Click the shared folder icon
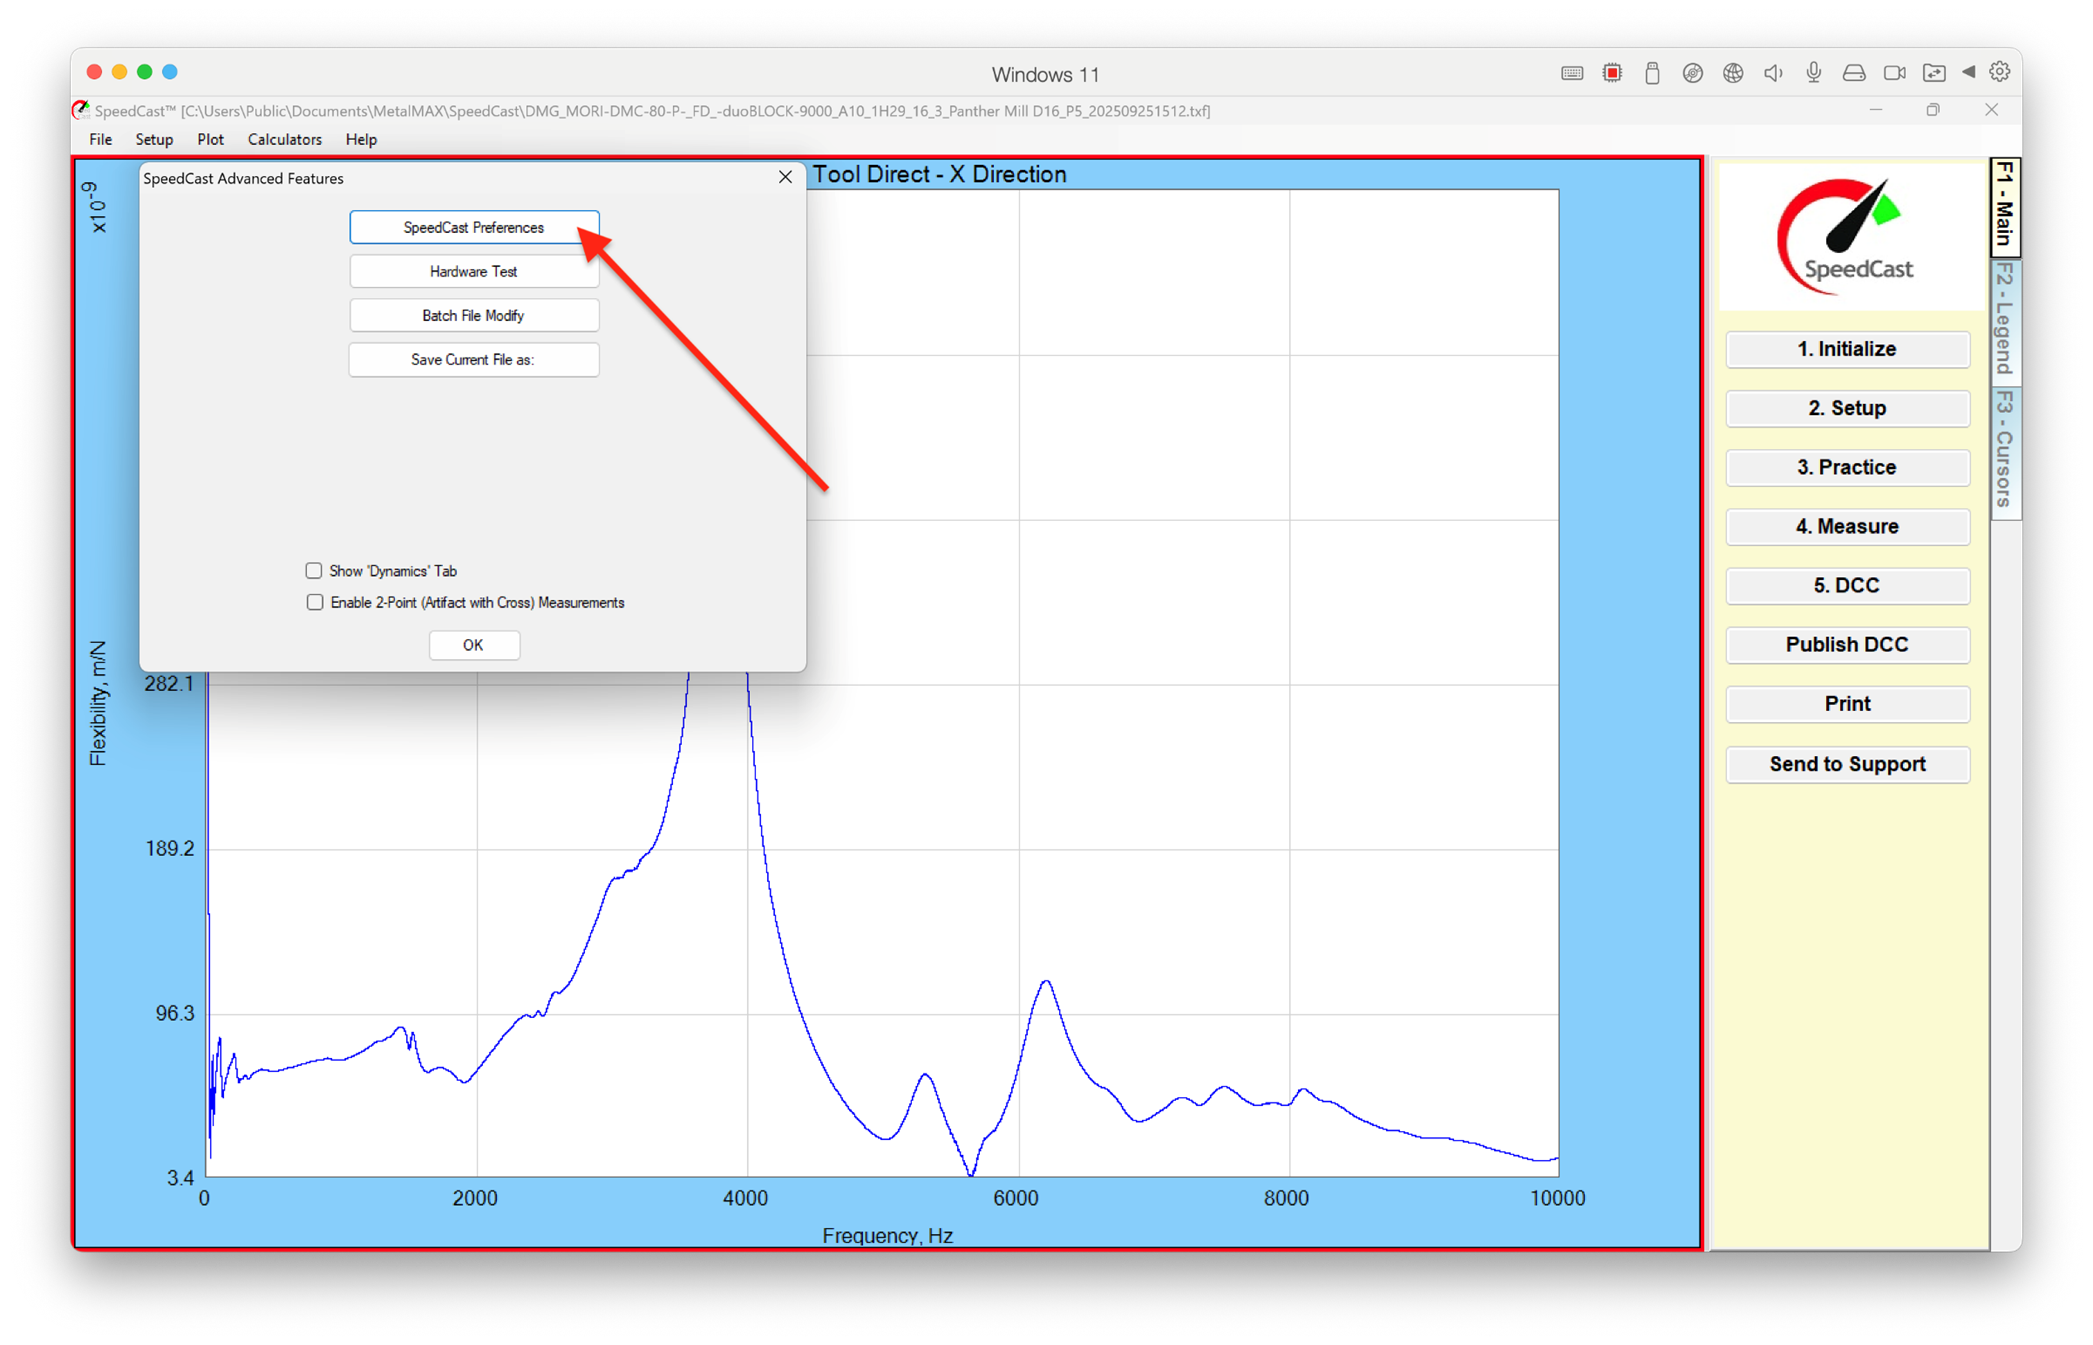The width and height of the screenshot is (2093, 1345). click(x=1934, y=73)
